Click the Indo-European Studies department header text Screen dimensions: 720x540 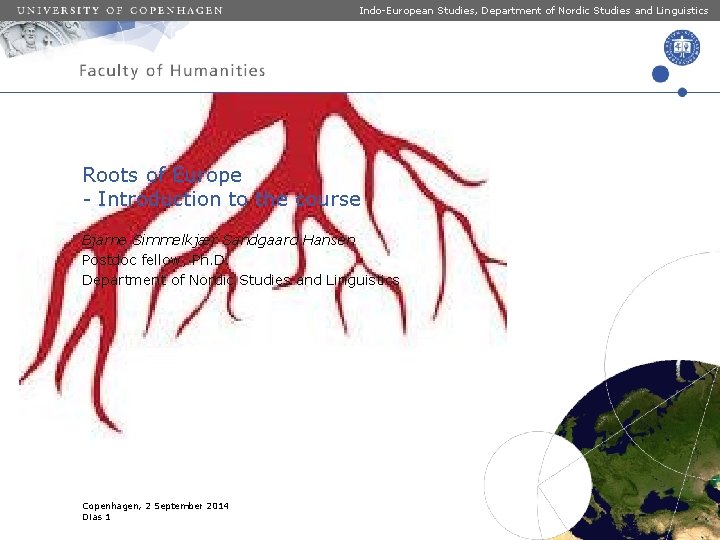tap(534, 10)
